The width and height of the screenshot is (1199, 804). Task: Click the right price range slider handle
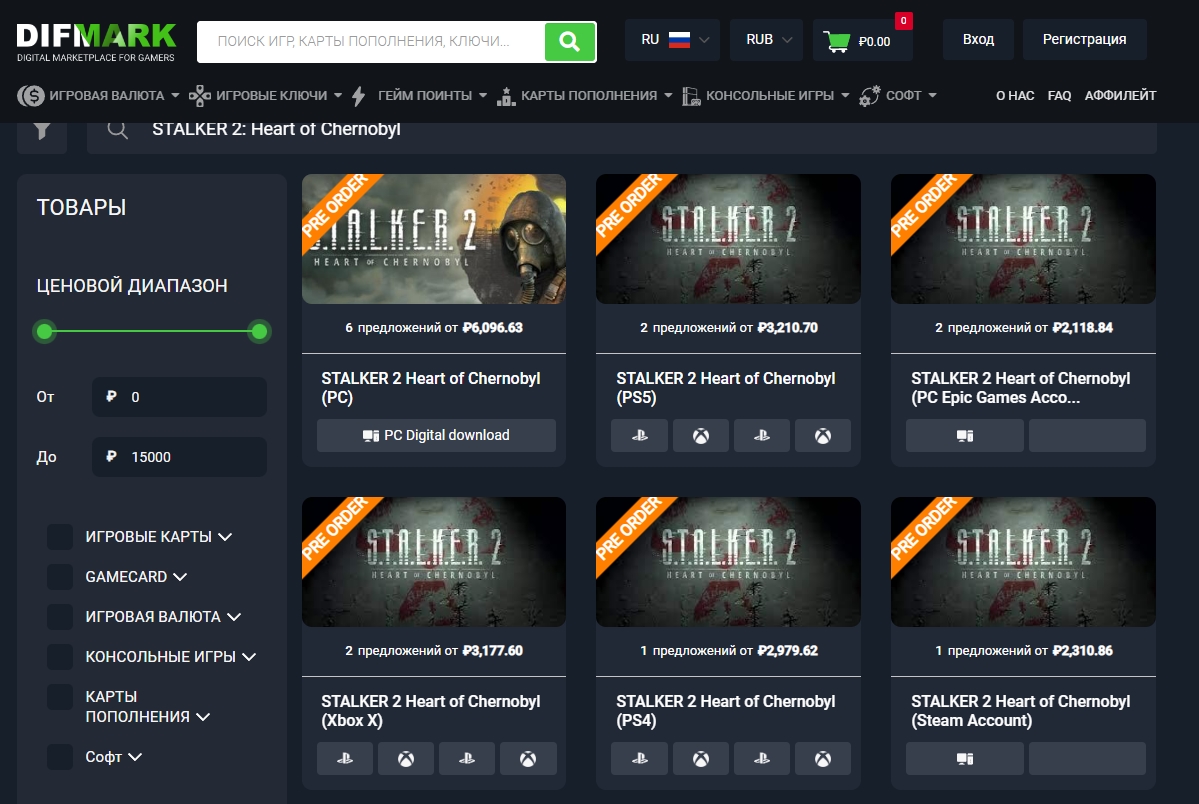tap(259, 331)
